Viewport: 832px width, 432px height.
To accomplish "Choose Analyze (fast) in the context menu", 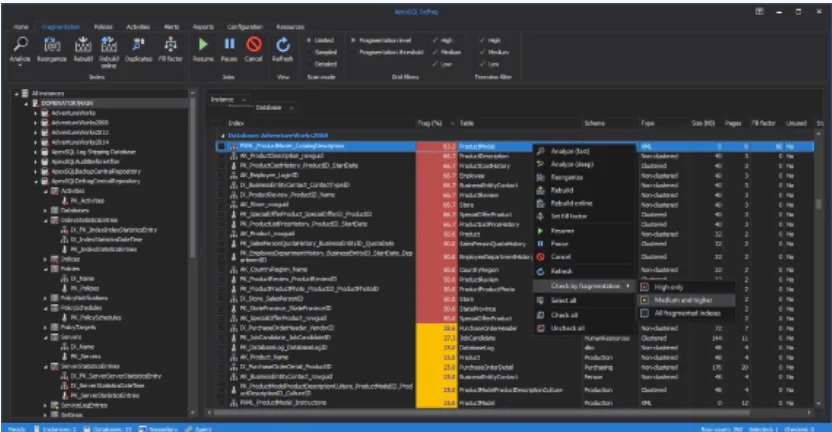I will [x=570, y=151].
